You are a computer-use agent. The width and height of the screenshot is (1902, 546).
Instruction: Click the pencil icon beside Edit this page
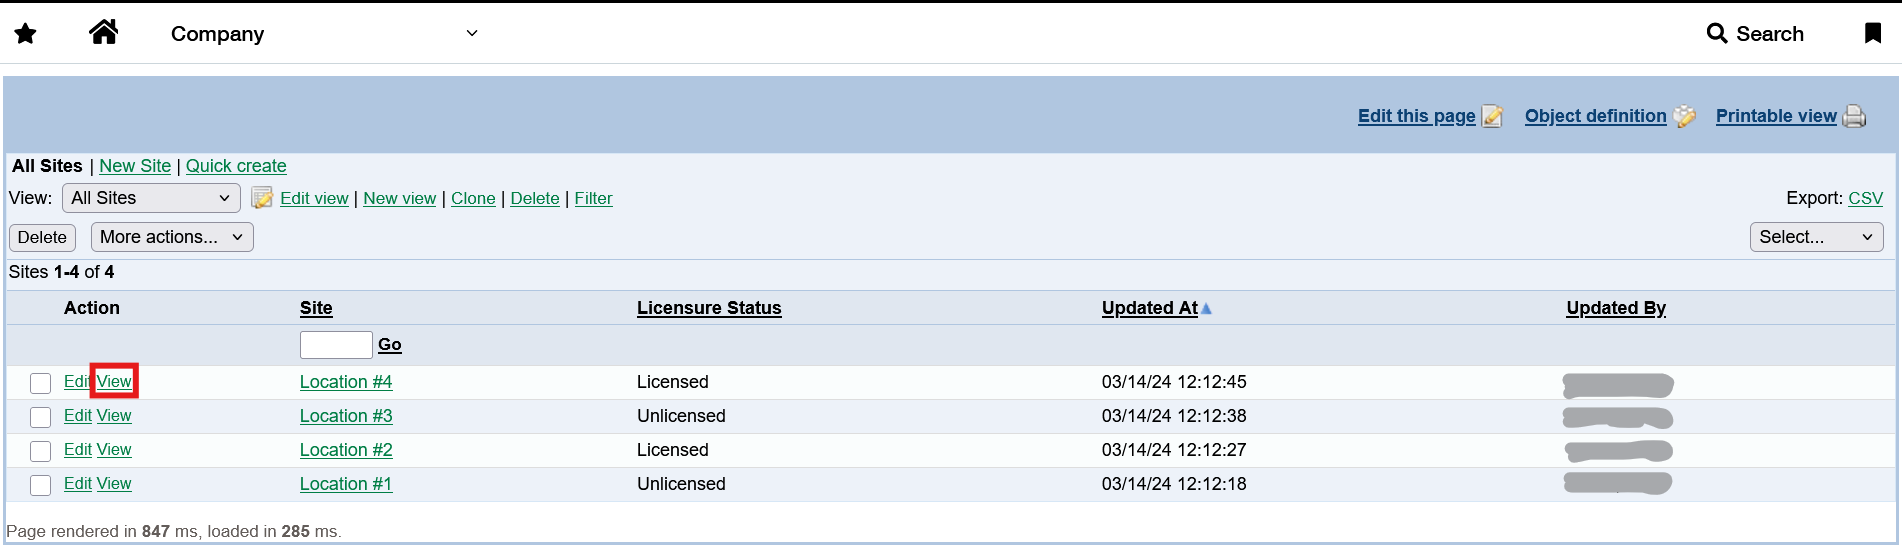(1492, 116)
